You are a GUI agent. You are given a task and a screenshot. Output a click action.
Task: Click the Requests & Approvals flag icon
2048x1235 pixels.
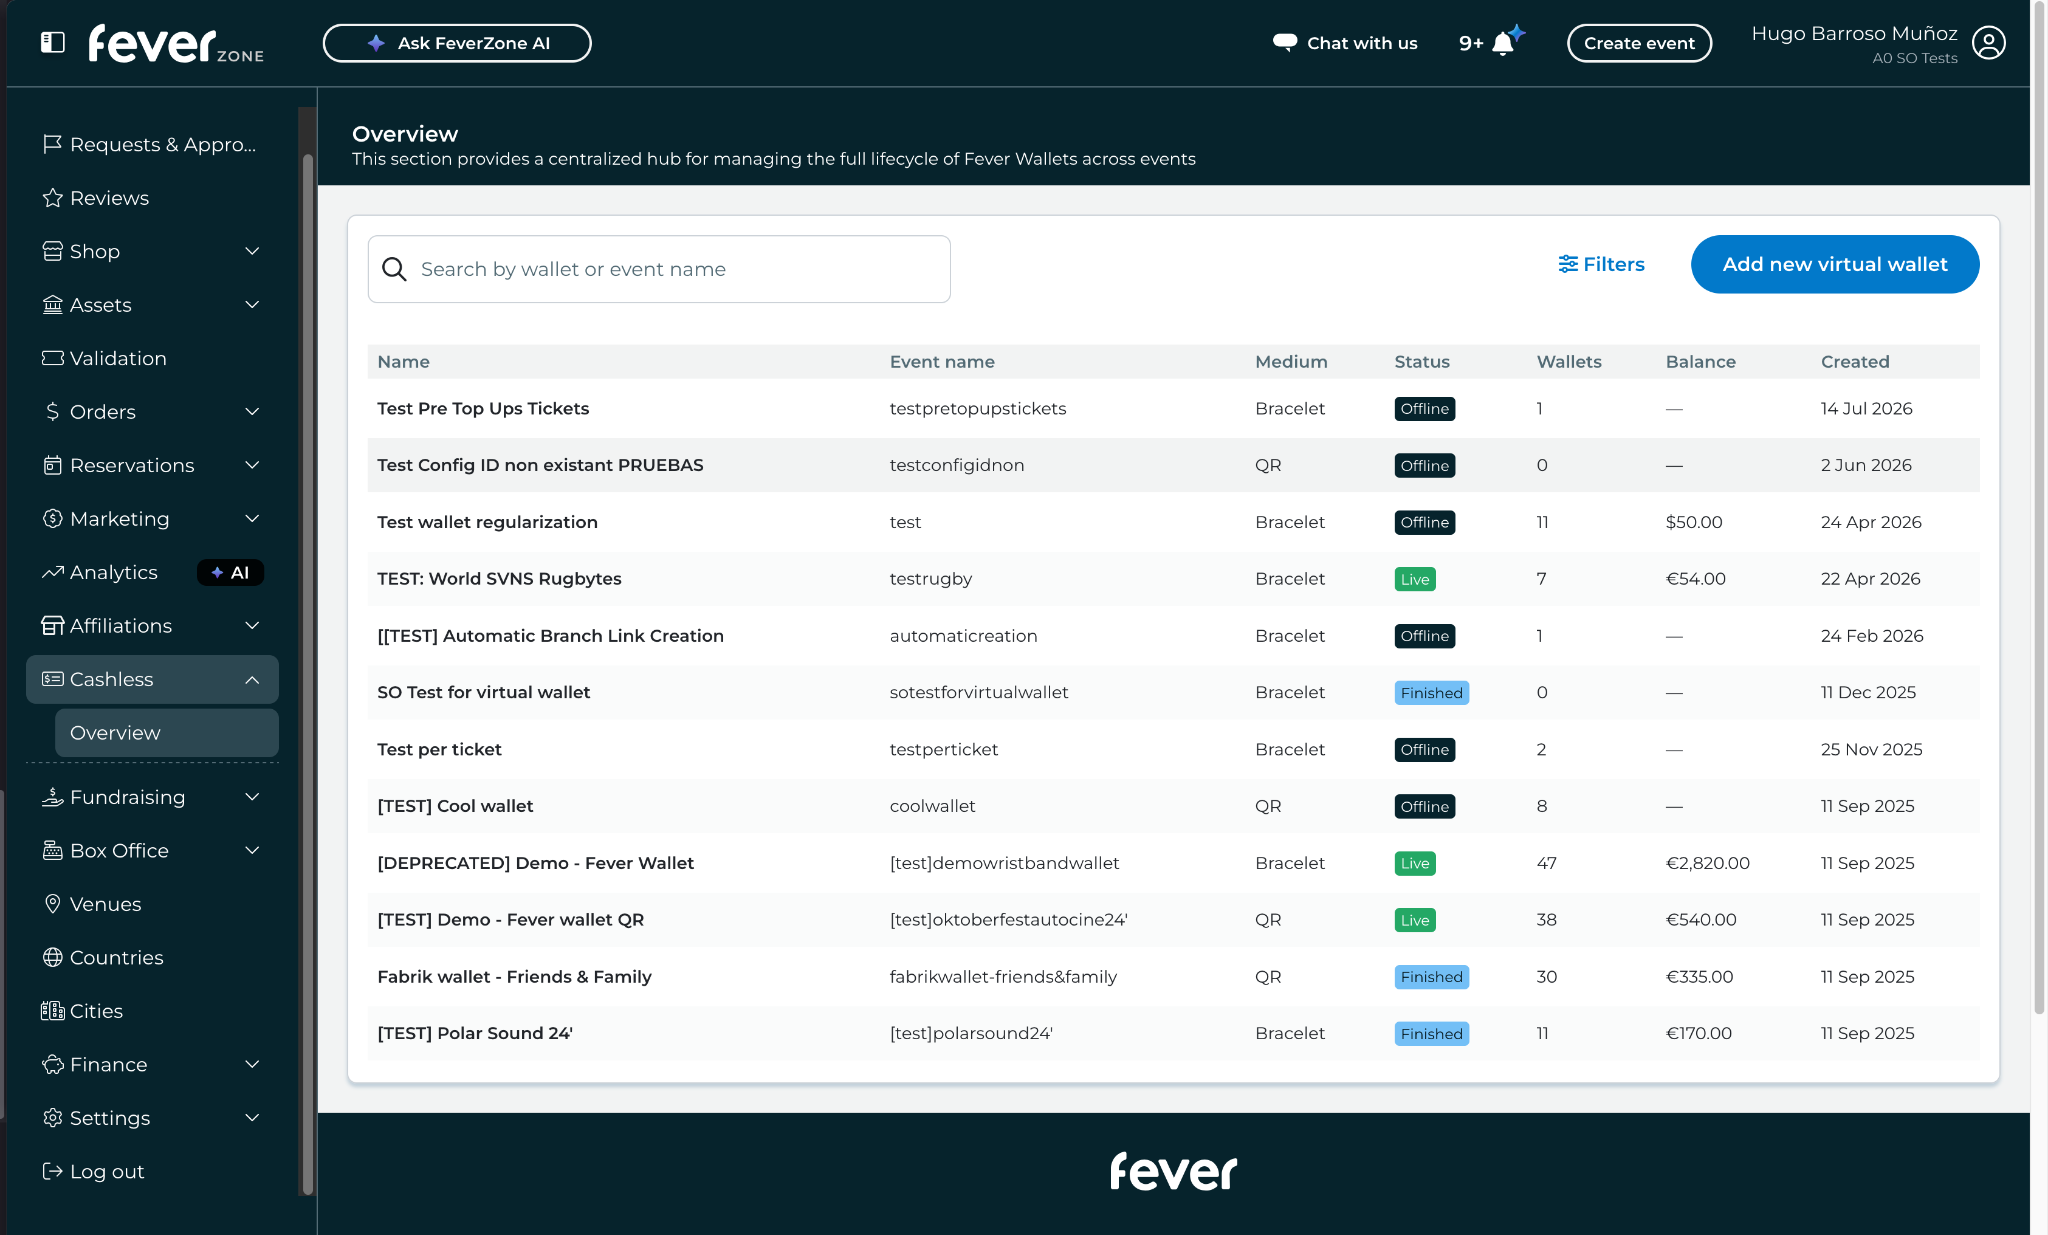[52, 144]
